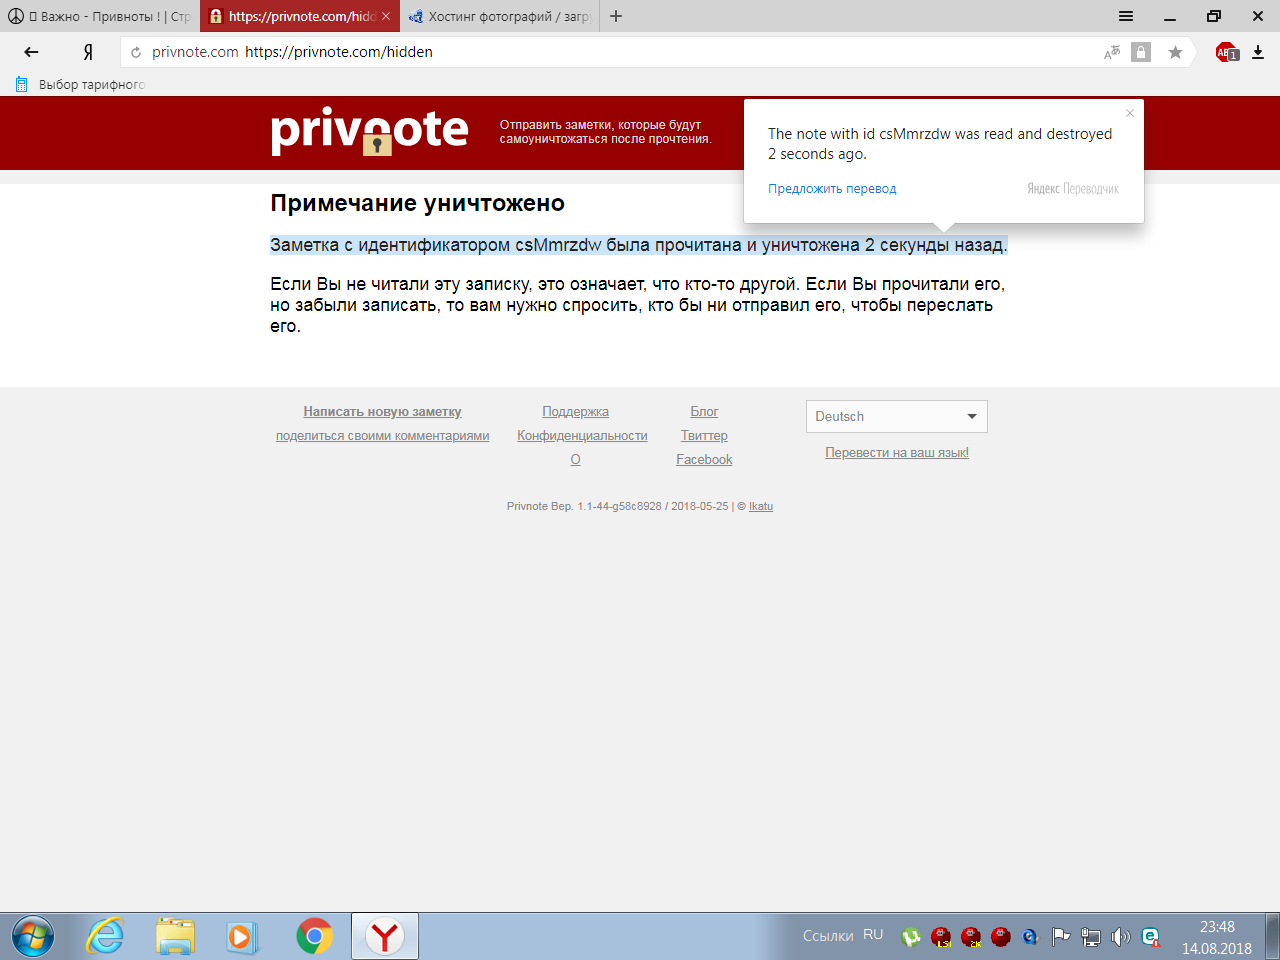Switch to the 'Важно - Привноты' tab
Viewport: 1280px width, 960px height.
100,16
